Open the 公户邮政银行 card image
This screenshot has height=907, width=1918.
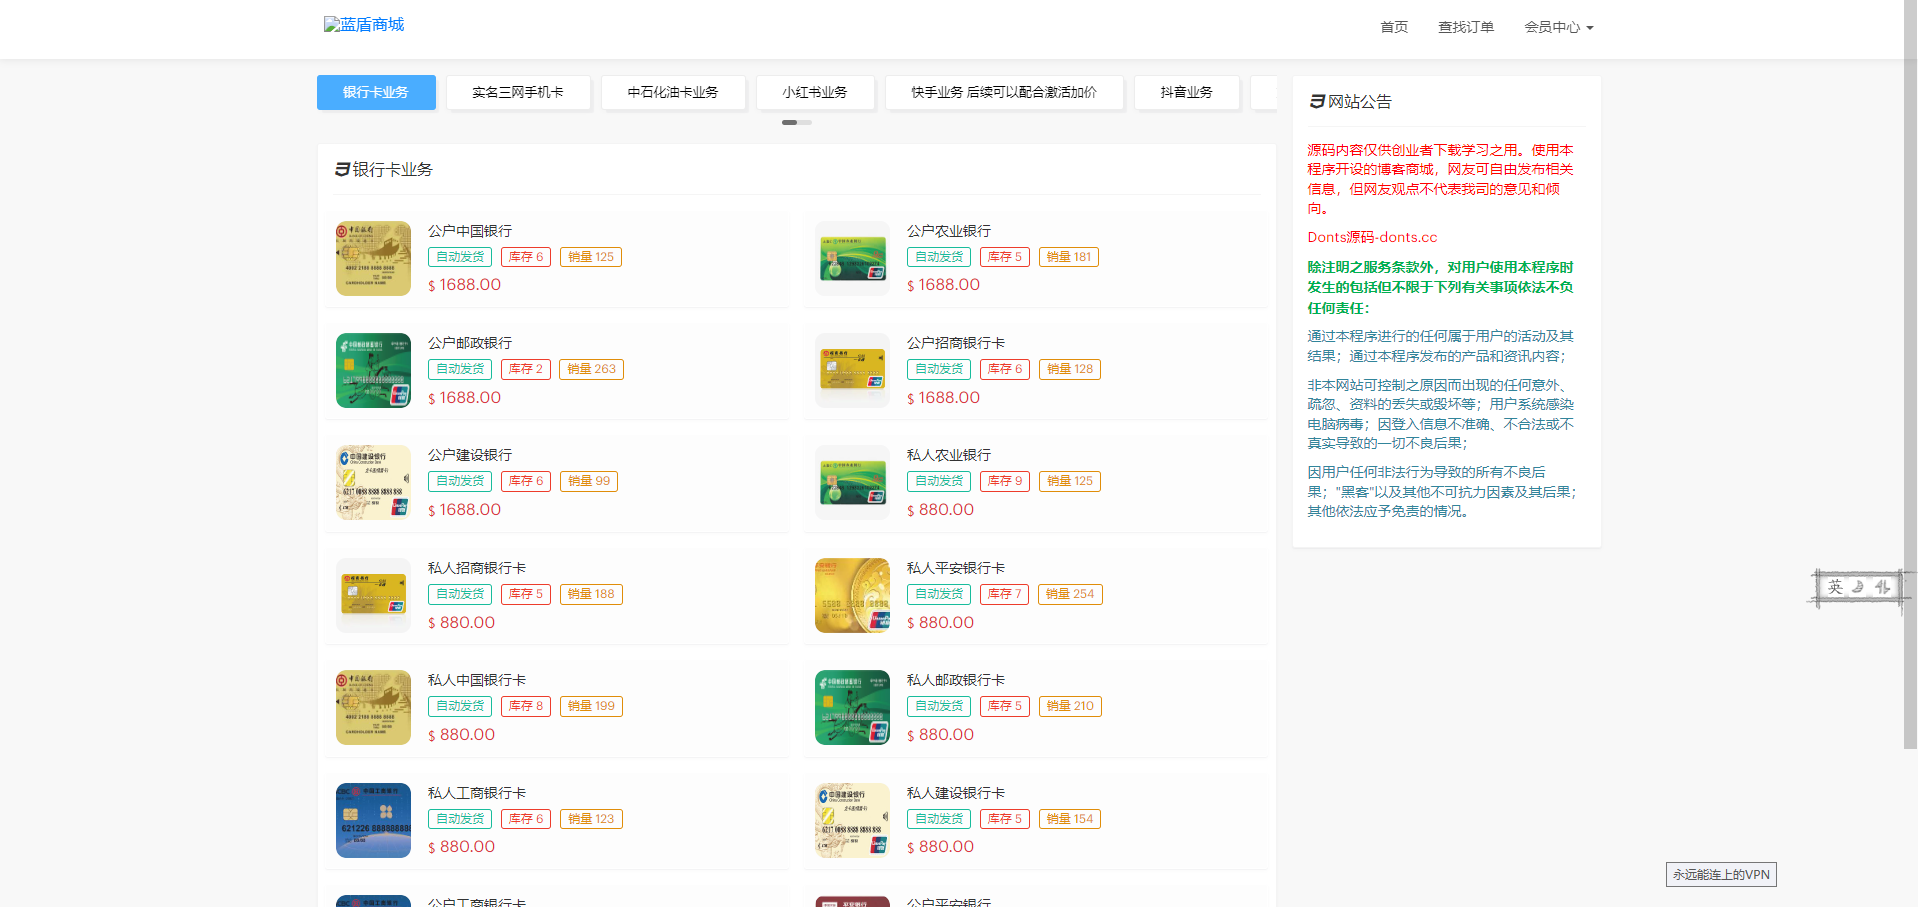(x=373, y=370)
